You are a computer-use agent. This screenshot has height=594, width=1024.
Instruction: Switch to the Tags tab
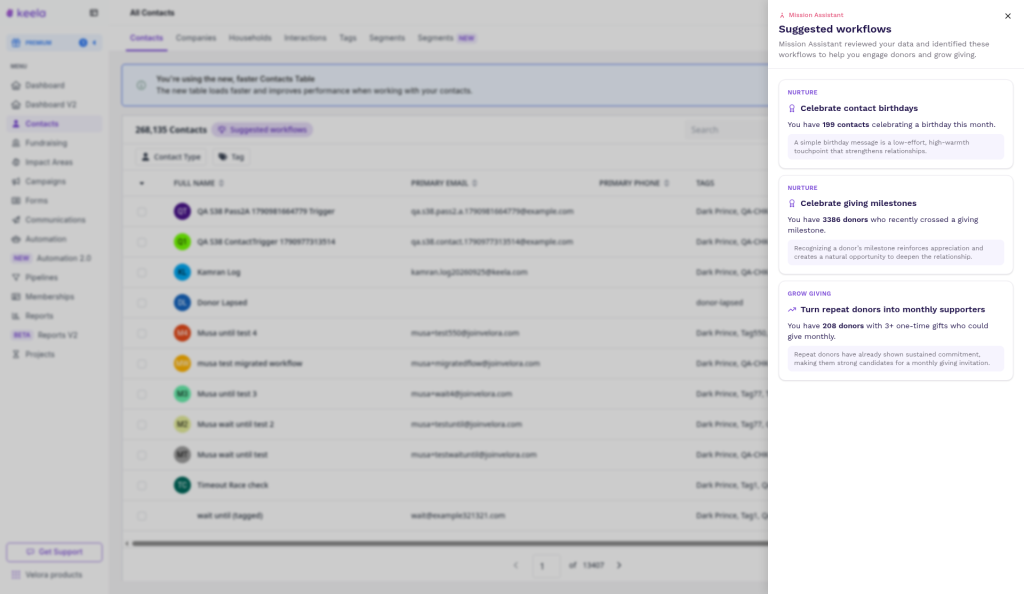pyautogui.click(x=348, y=38)
